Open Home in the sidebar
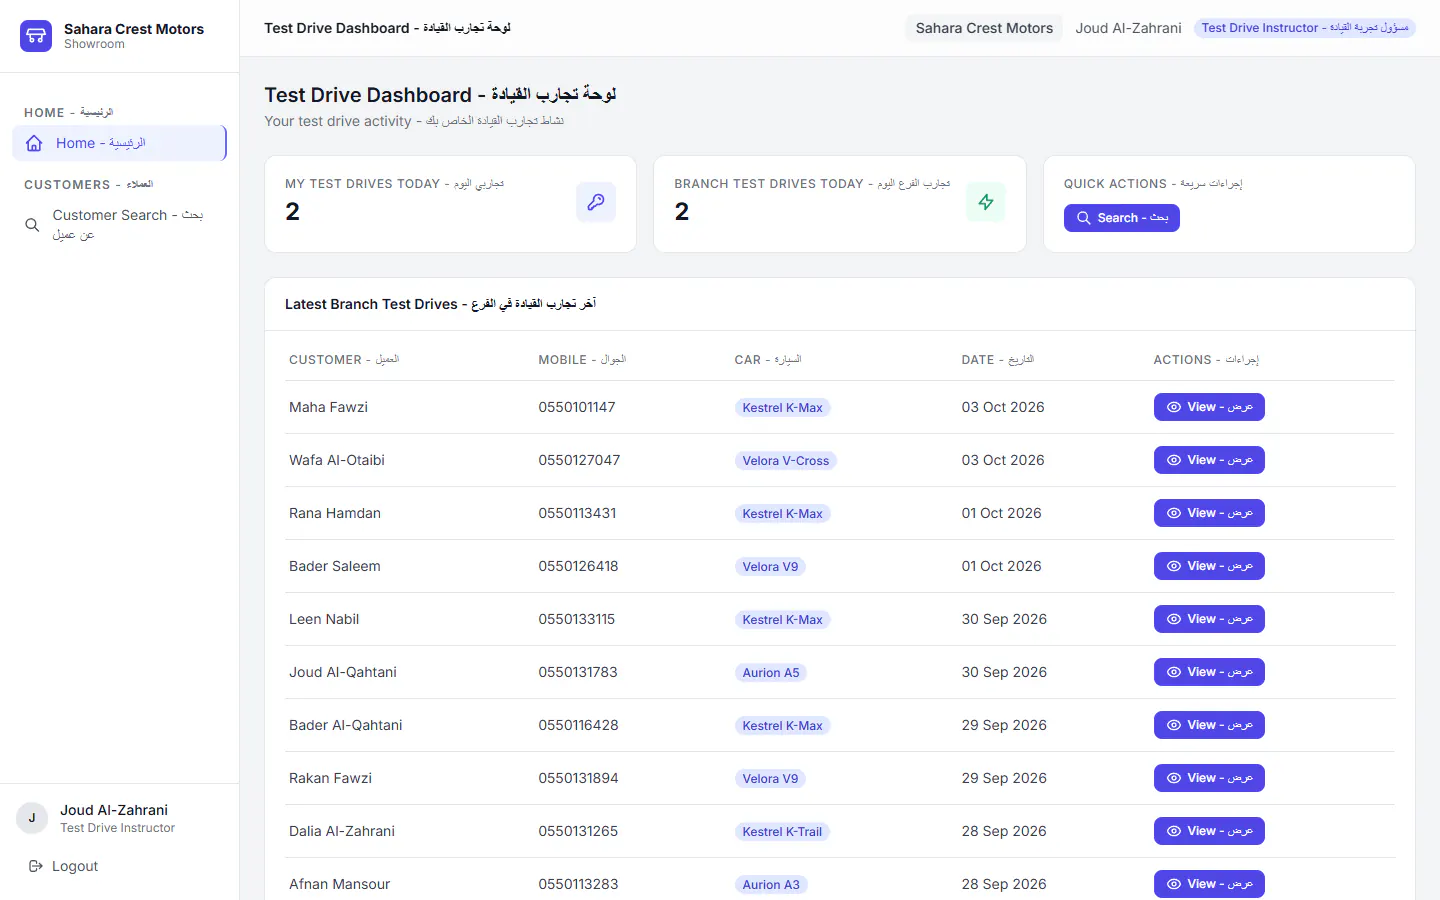 coord(119,143)
